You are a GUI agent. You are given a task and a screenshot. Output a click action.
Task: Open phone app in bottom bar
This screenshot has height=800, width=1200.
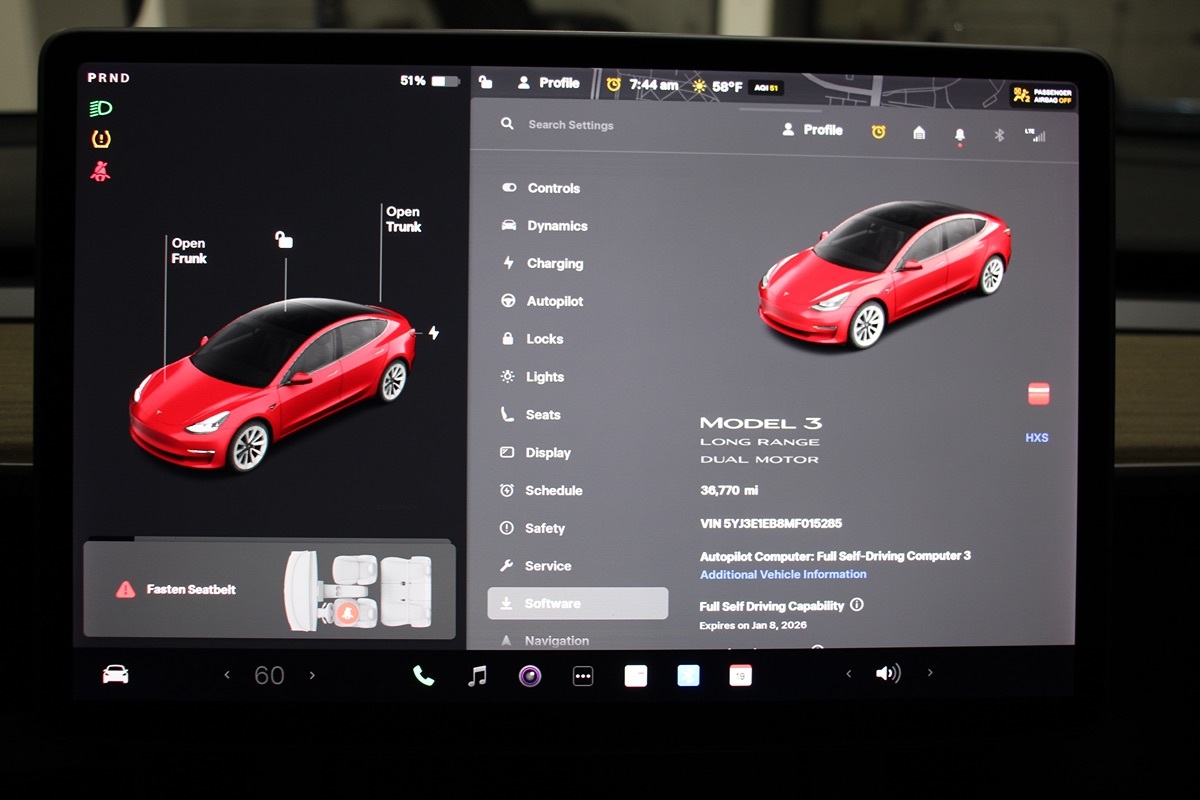[x=423, y=676]
